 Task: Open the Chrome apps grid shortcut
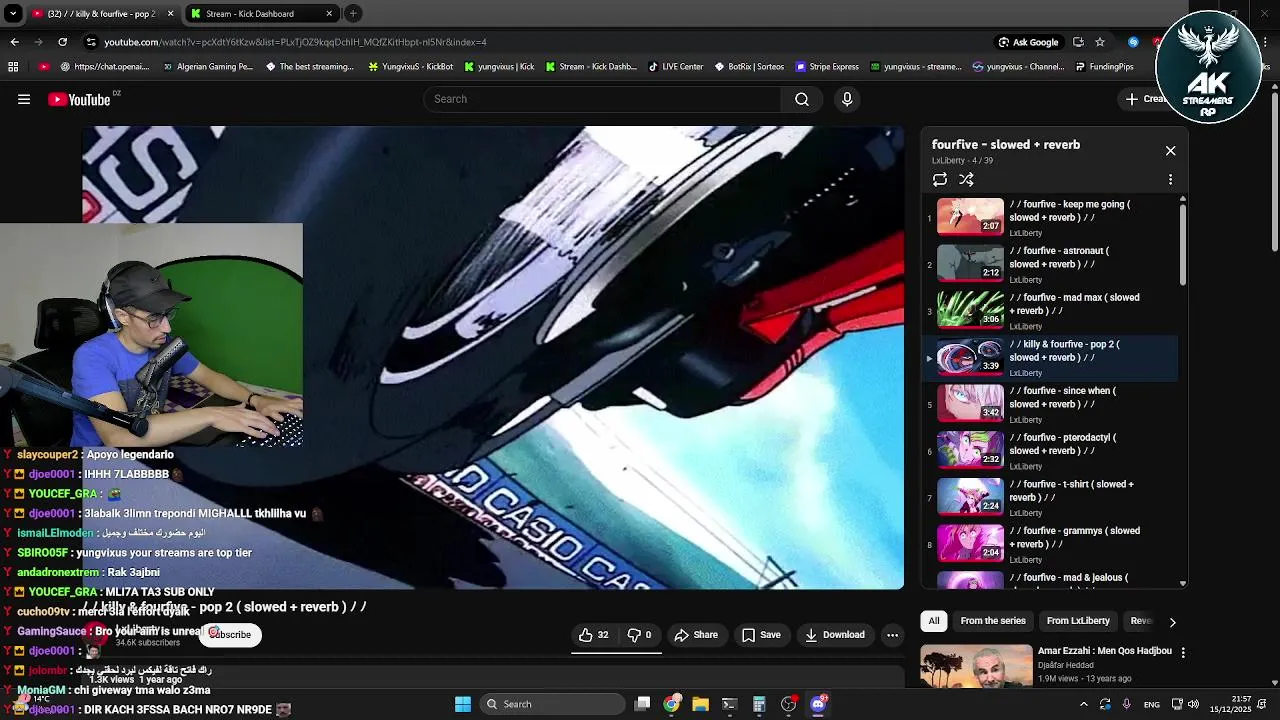(13, 67)
